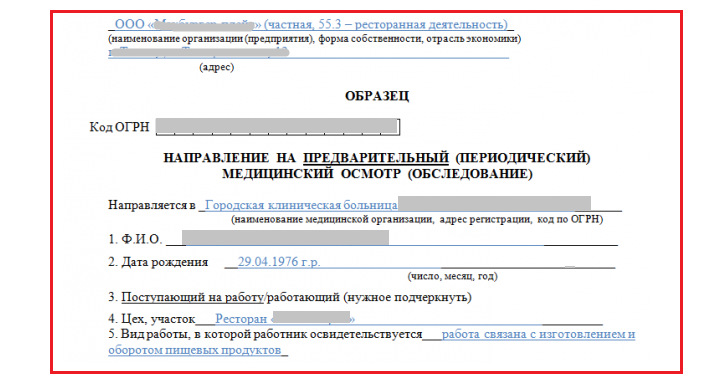Click the word ОБРАЗЕЦ heading
The height and width of the screenshot is (382, 723).
[377, 96]
